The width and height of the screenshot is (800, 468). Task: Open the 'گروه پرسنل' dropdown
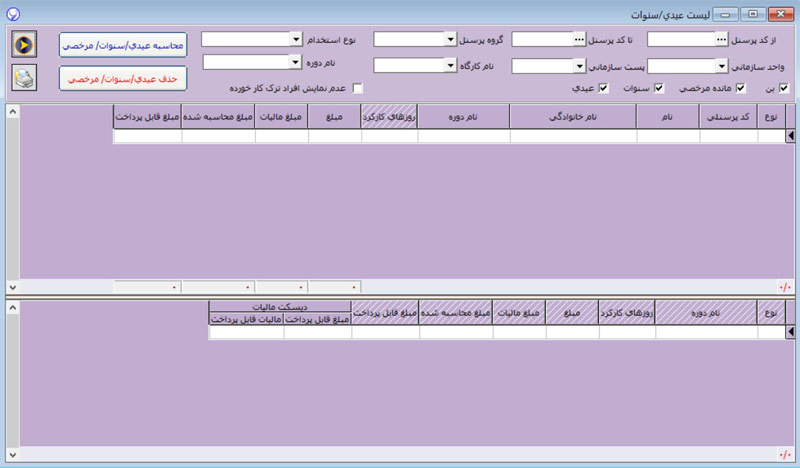(x=450, y=39)
